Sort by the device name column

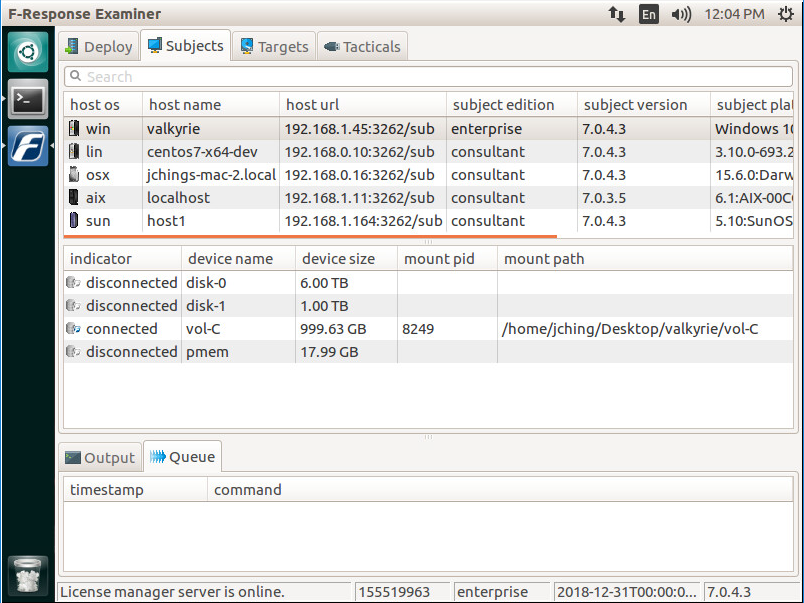point(238,258)
